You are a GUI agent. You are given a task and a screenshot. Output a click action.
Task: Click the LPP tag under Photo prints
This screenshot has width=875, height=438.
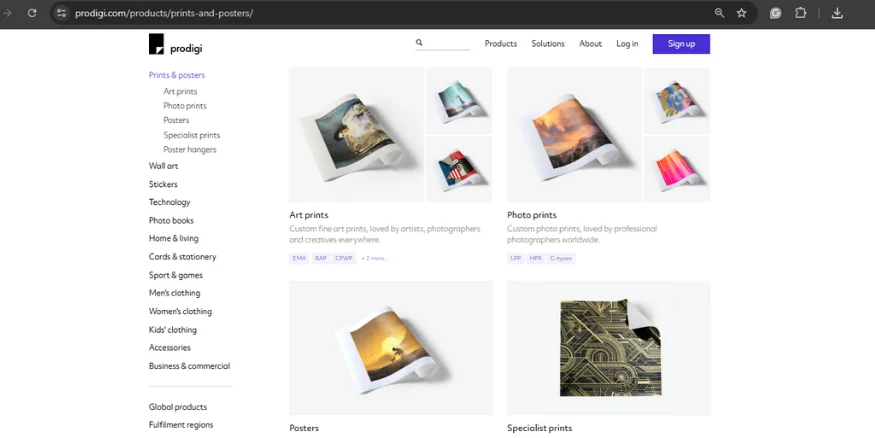pyautogui.click(x=516, y=258)
